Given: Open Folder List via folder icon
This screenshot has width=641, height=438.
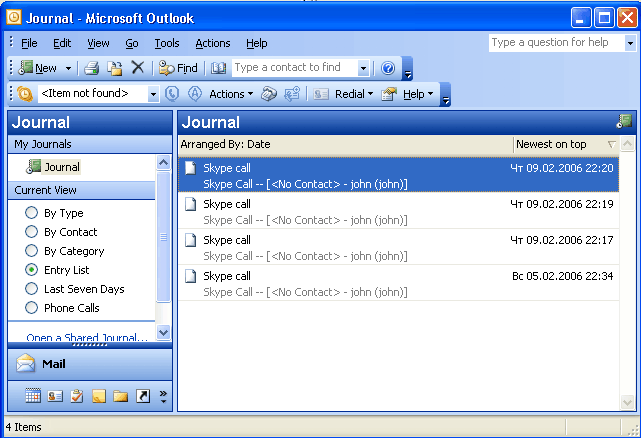Looking at the screenshot, I should [121, 396].
